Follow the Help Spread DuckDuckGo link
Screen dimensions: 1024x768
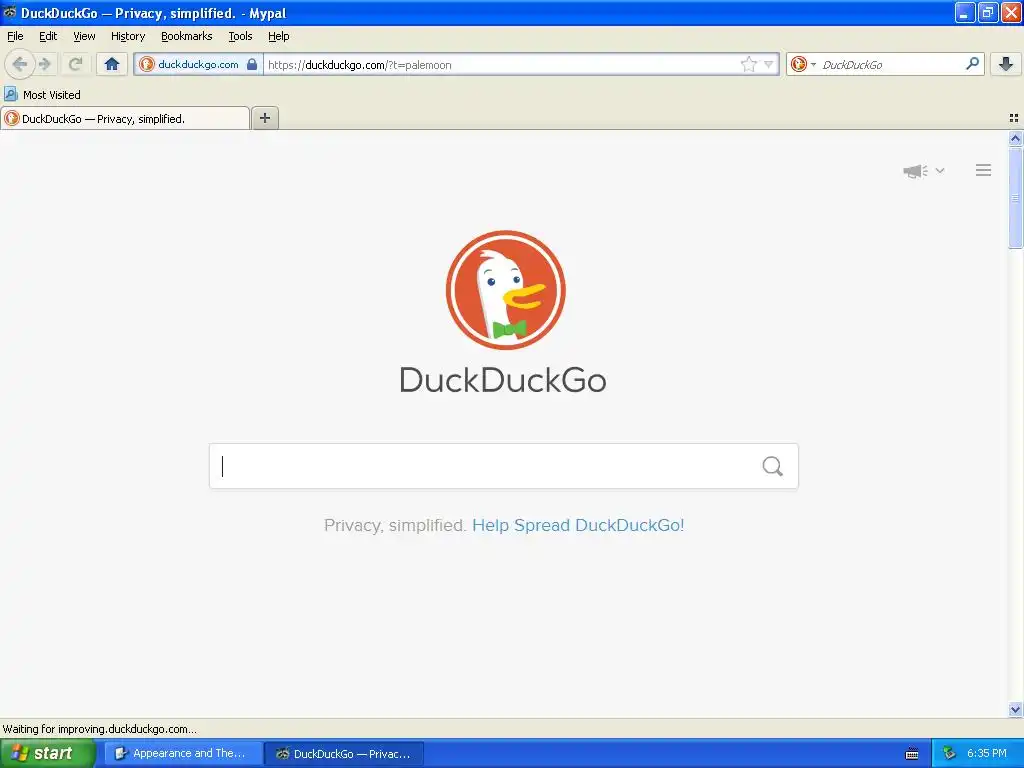click(x=578, y=525)
